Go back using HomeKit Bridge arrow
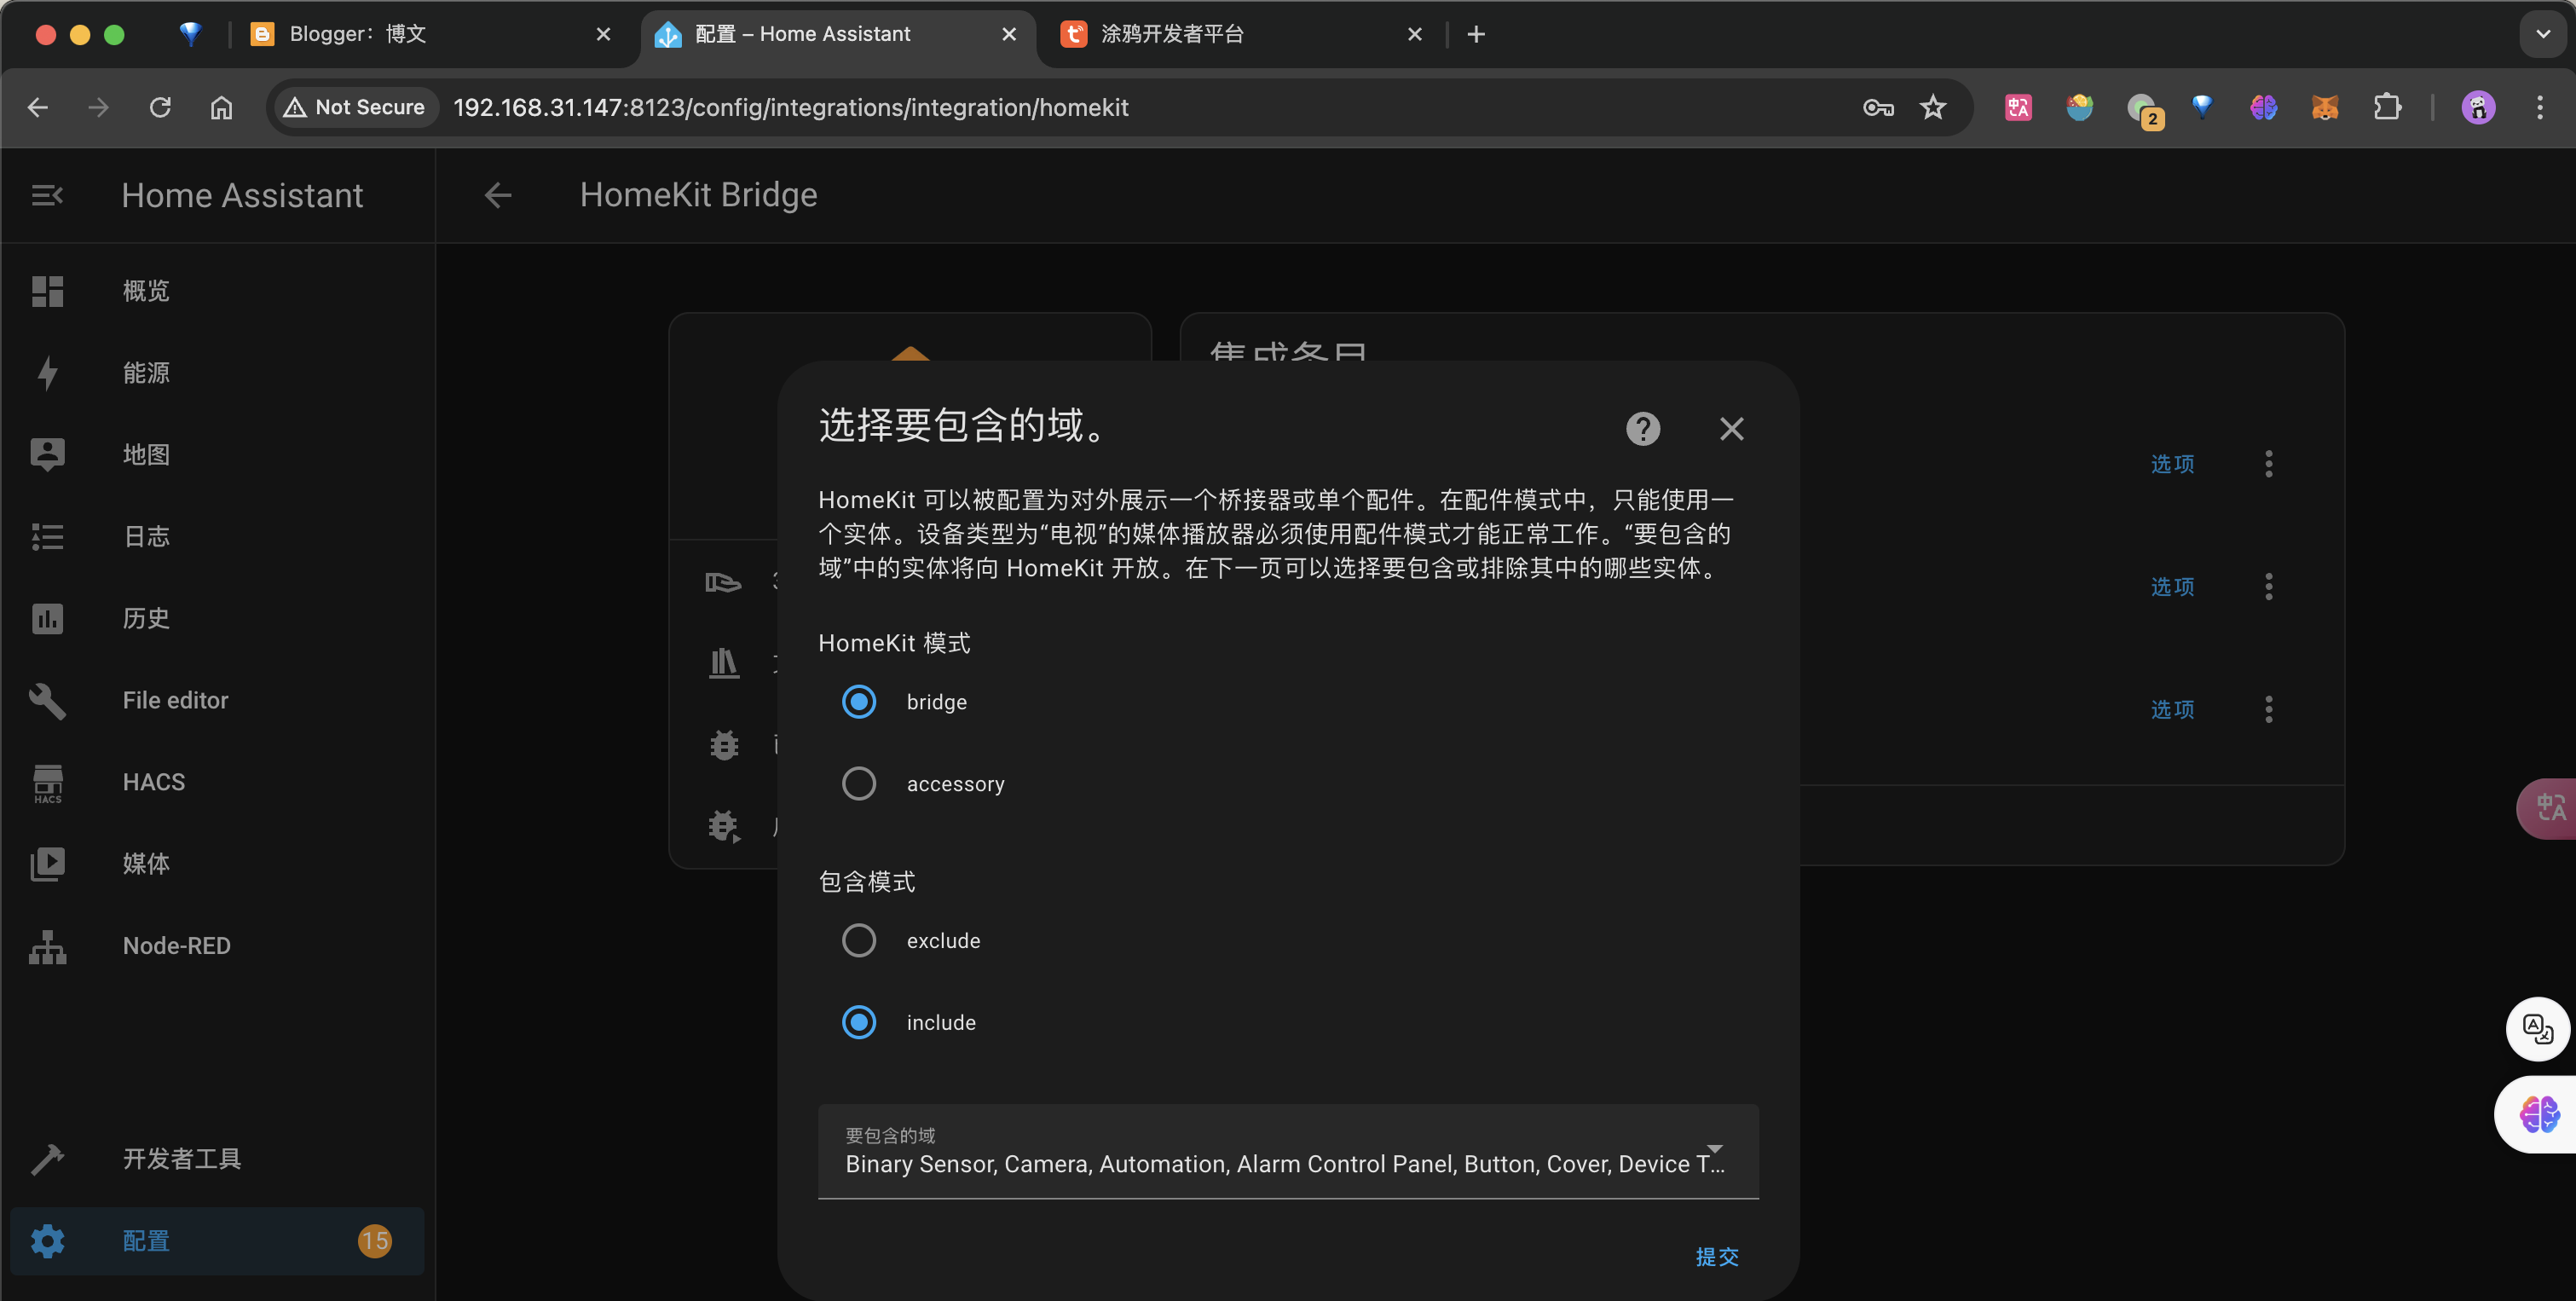This screenshot has width=2576, height=1301. (x=497, y=195)
